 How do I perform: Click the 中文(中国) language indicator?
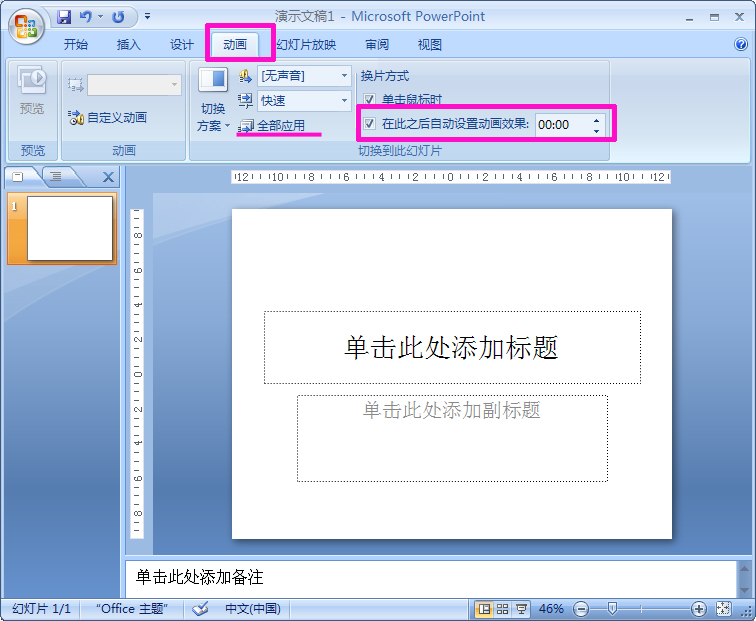[x=253, y=609]
